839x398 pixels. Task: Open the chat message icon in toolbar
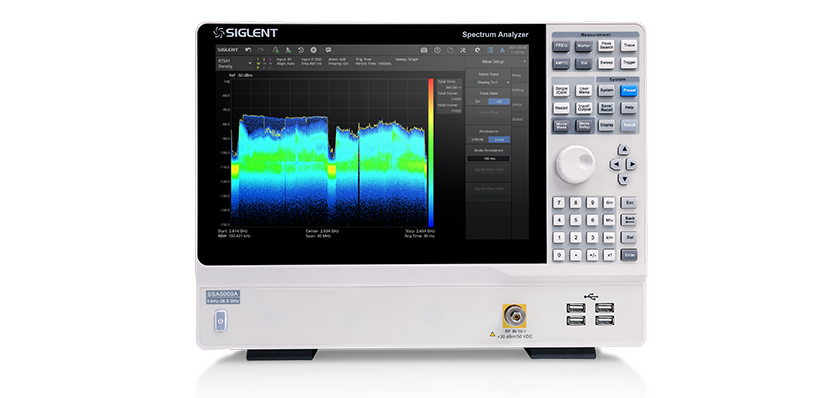[x=328, y=50]
